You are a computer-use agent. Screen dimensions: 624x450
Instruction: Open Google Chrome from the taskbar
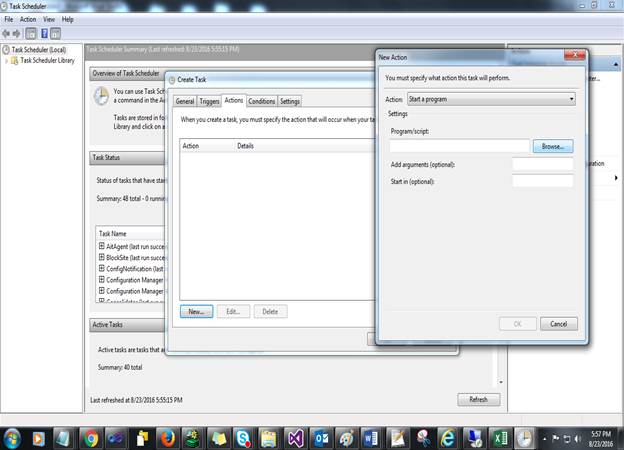pyautogui.click(x=91, y=439)
